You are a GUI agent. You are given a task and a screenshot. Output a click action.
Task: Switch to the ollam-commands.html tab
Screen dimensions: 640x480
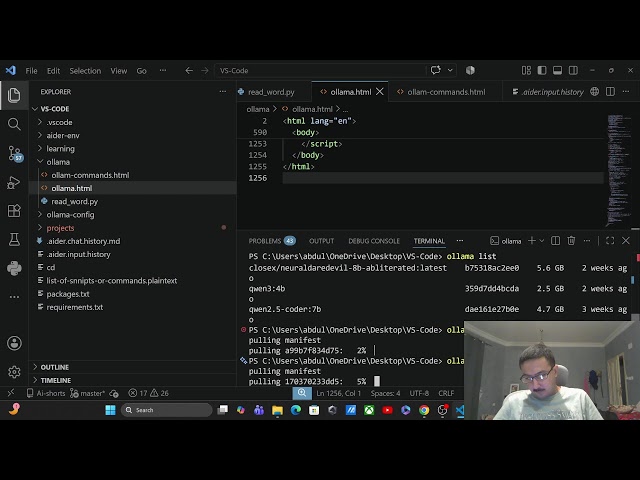pyautogui.click(x=446, y=92)
